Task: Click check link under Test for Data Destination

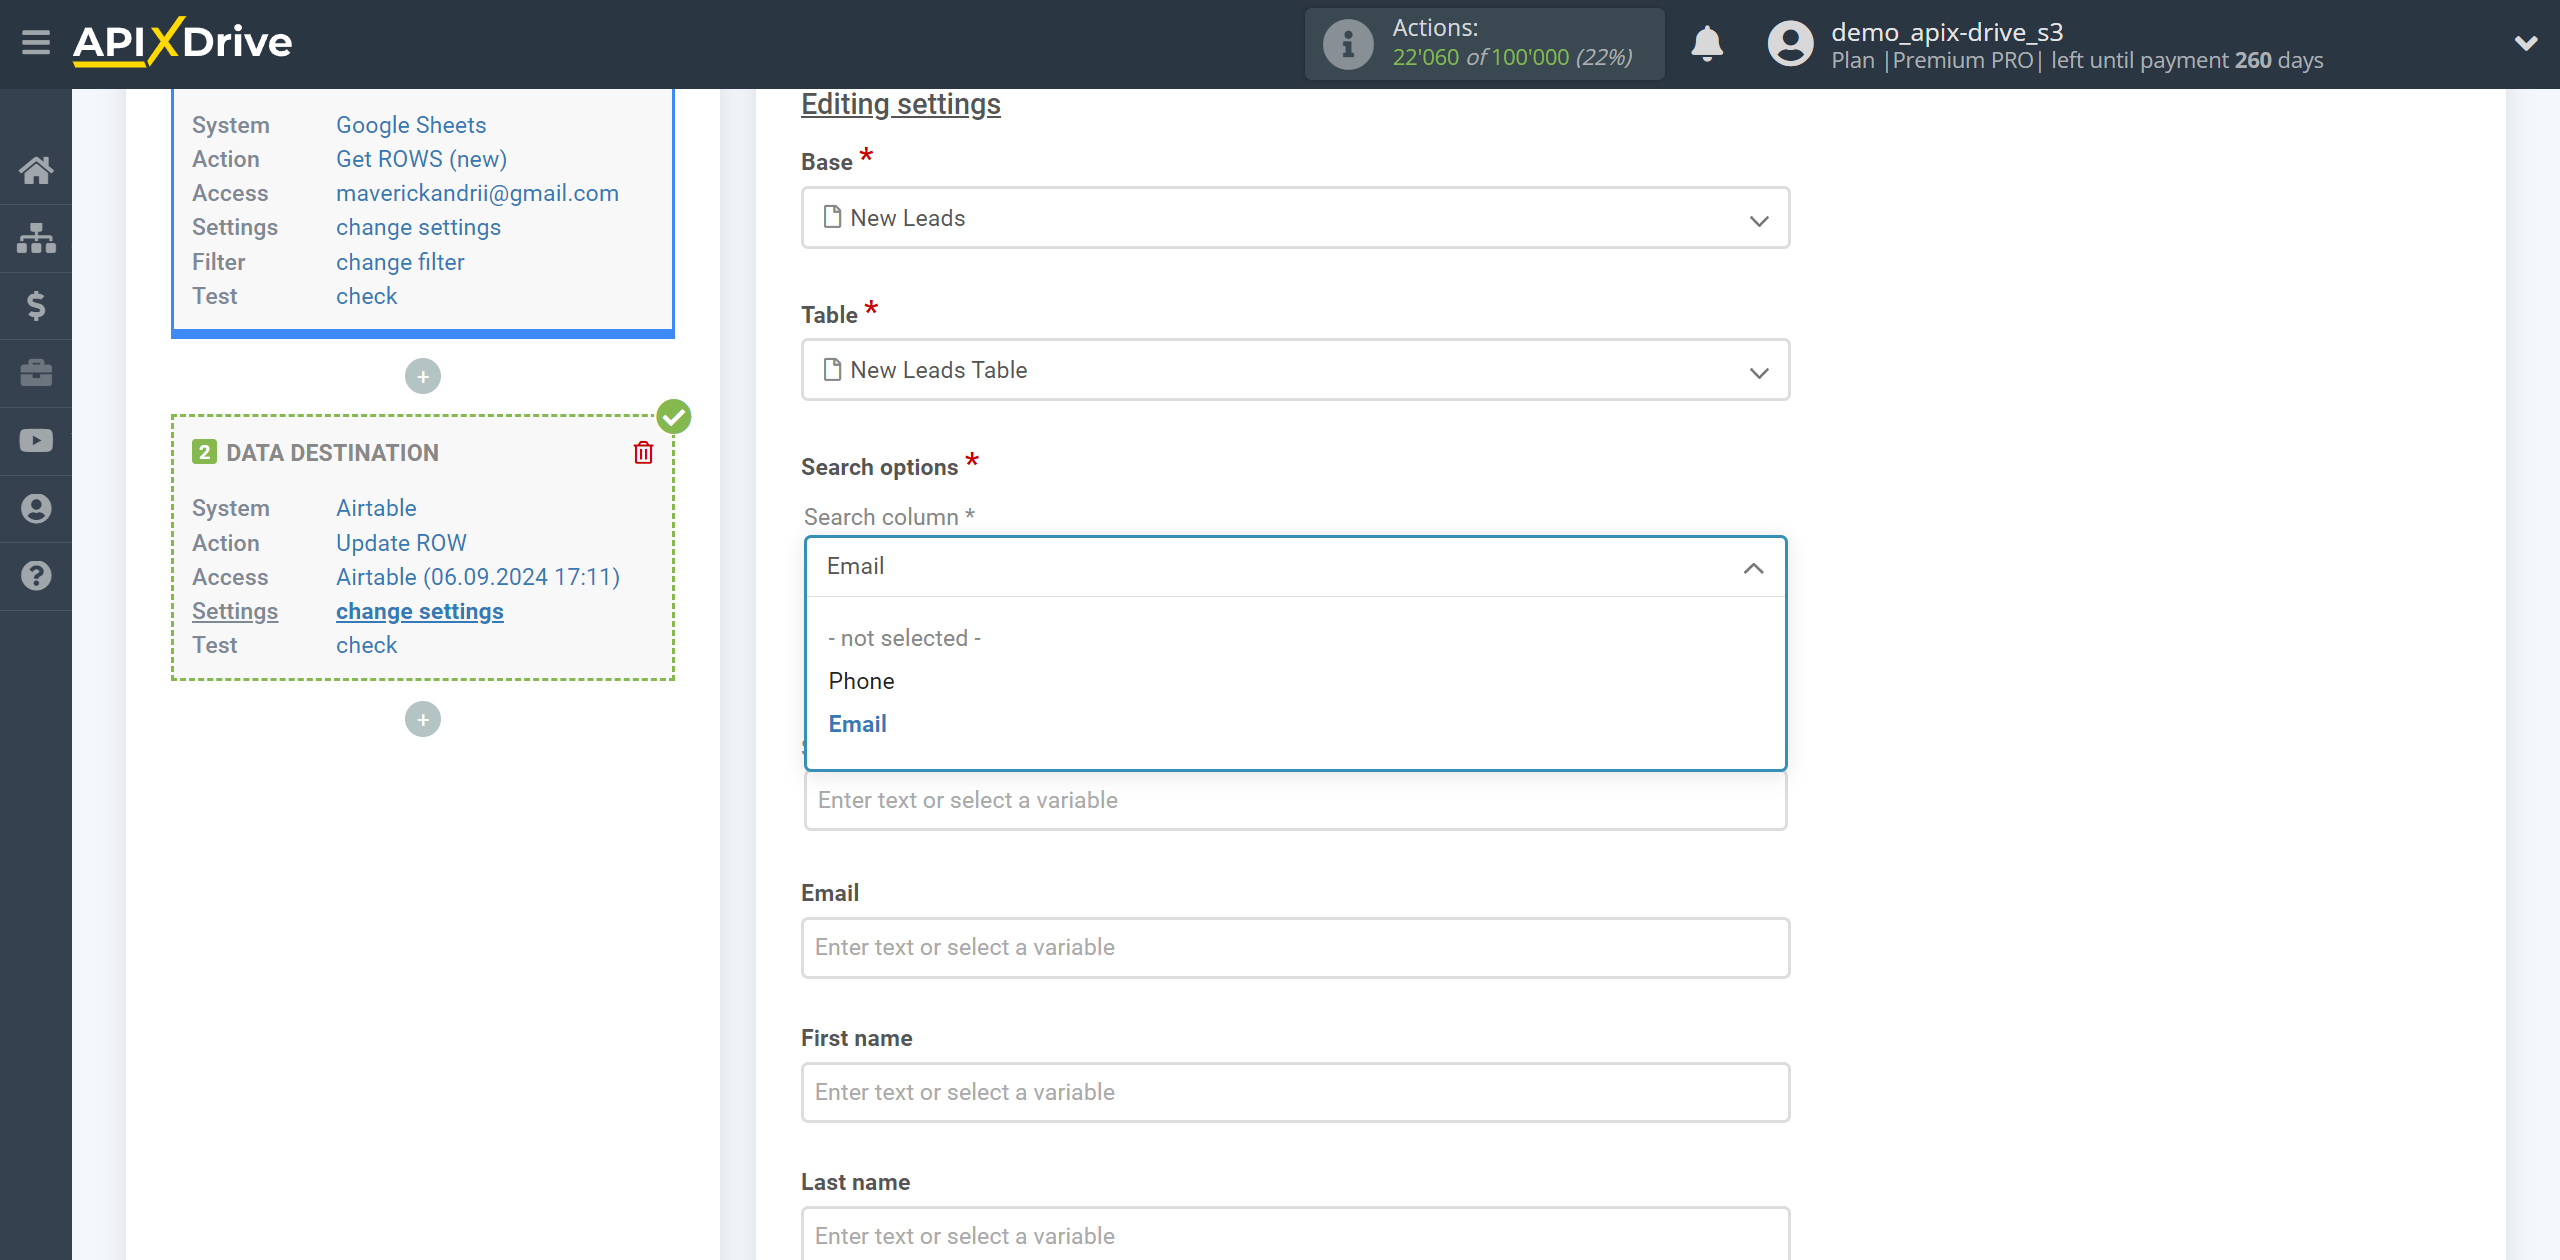Action: click(367, 645)
